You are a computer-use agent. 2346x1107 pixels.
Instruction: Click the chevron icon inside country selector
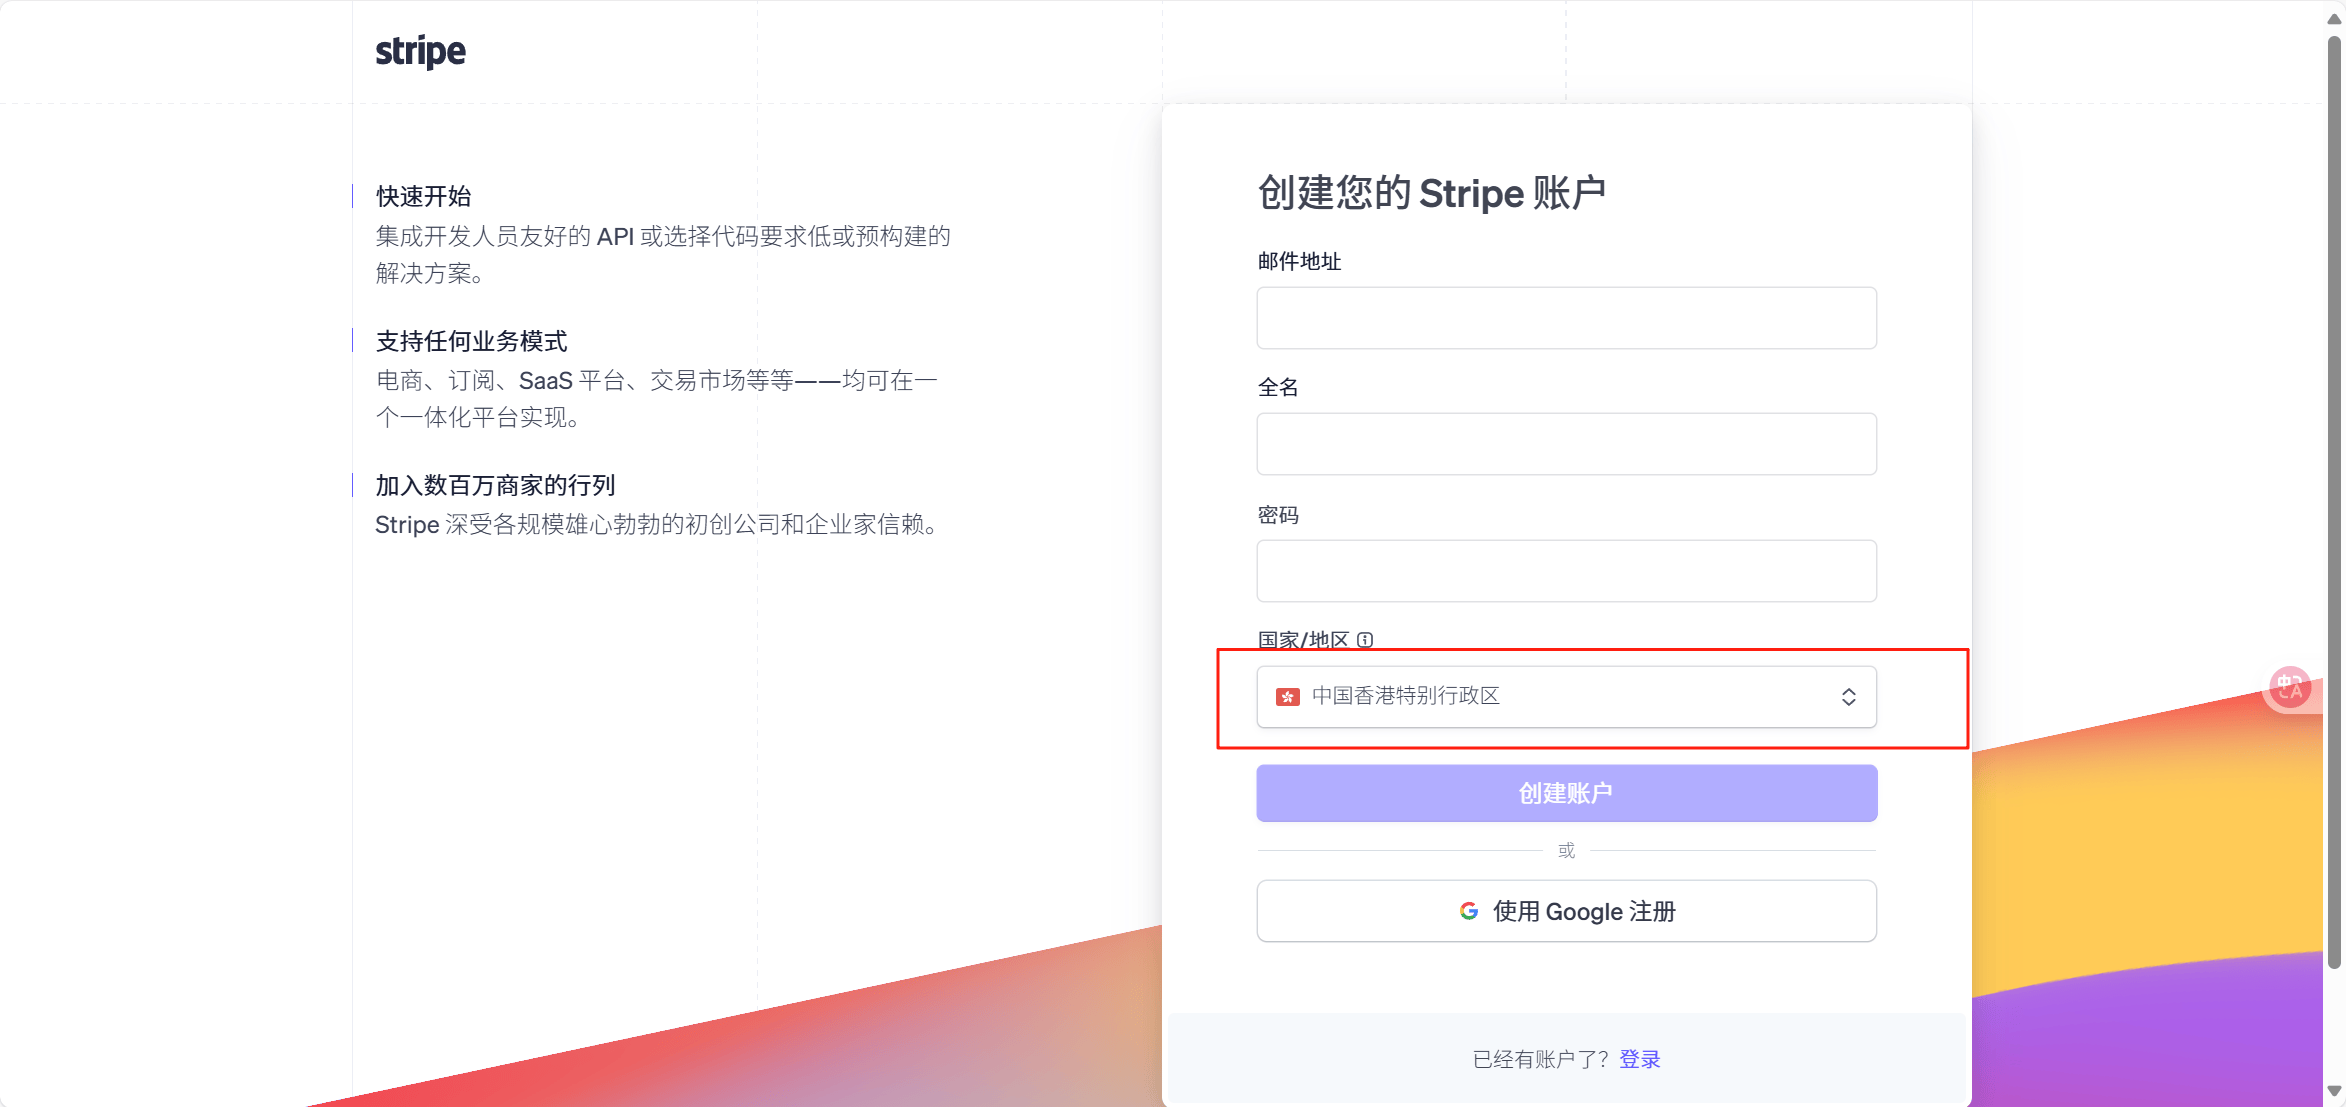click(1849, 697)
